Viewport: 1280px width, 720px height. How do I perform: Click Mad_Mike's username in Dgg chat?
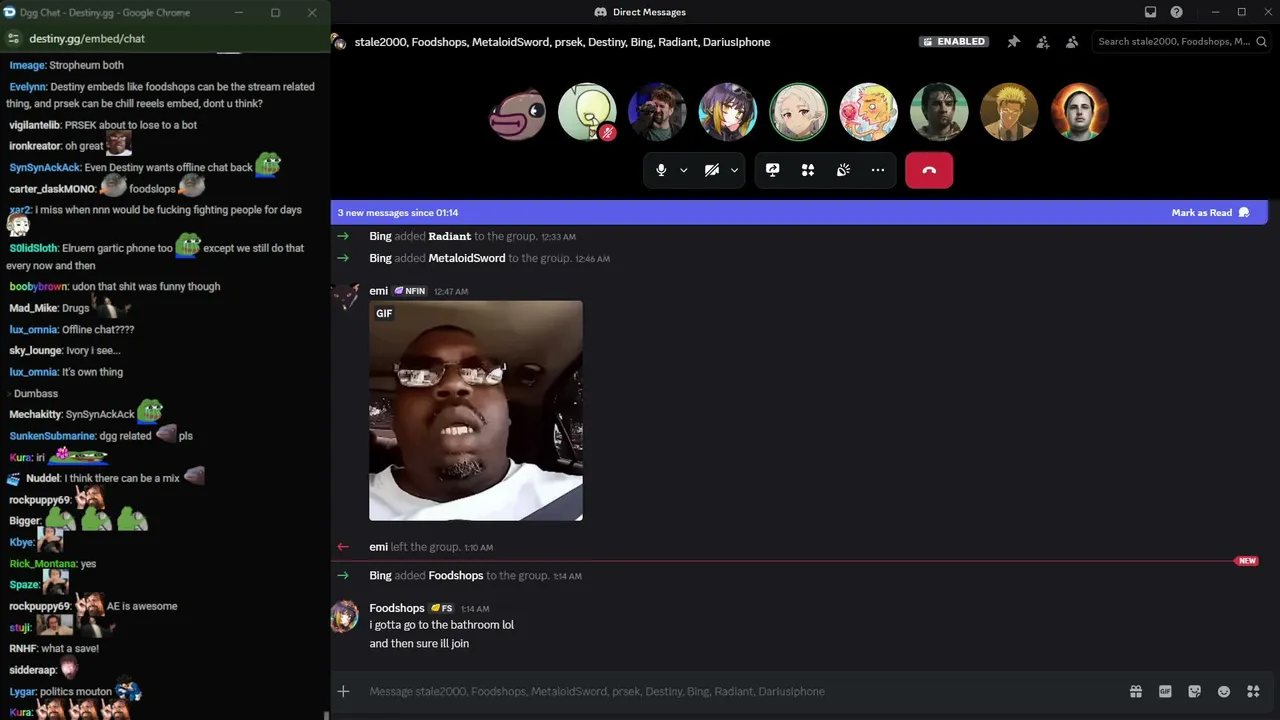(33, 308)
